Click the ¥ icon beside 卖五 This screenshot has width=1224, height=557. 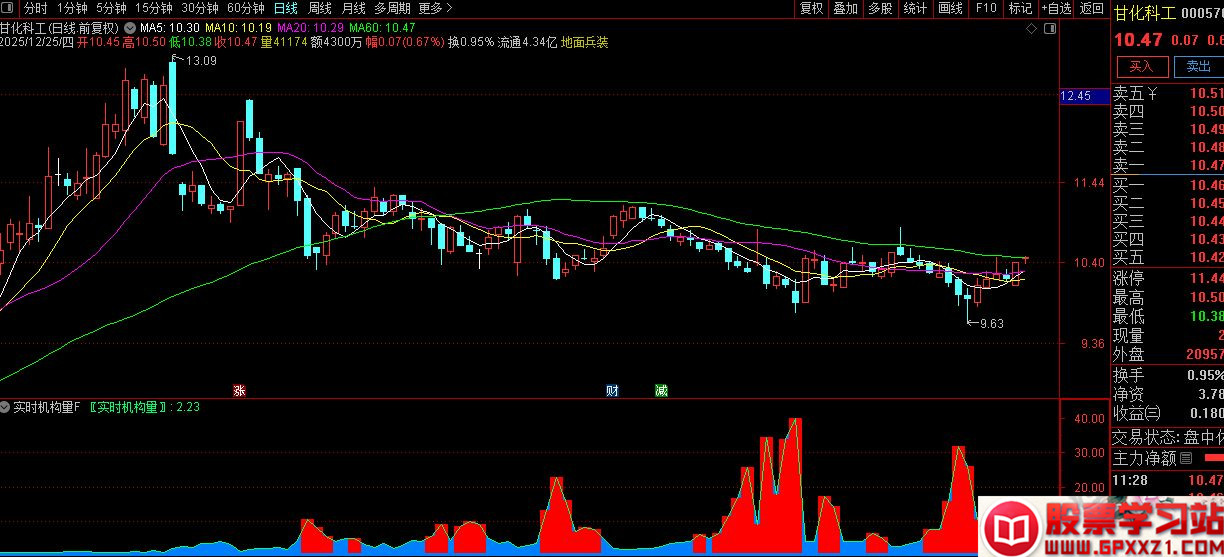[x=1152, y=94]
